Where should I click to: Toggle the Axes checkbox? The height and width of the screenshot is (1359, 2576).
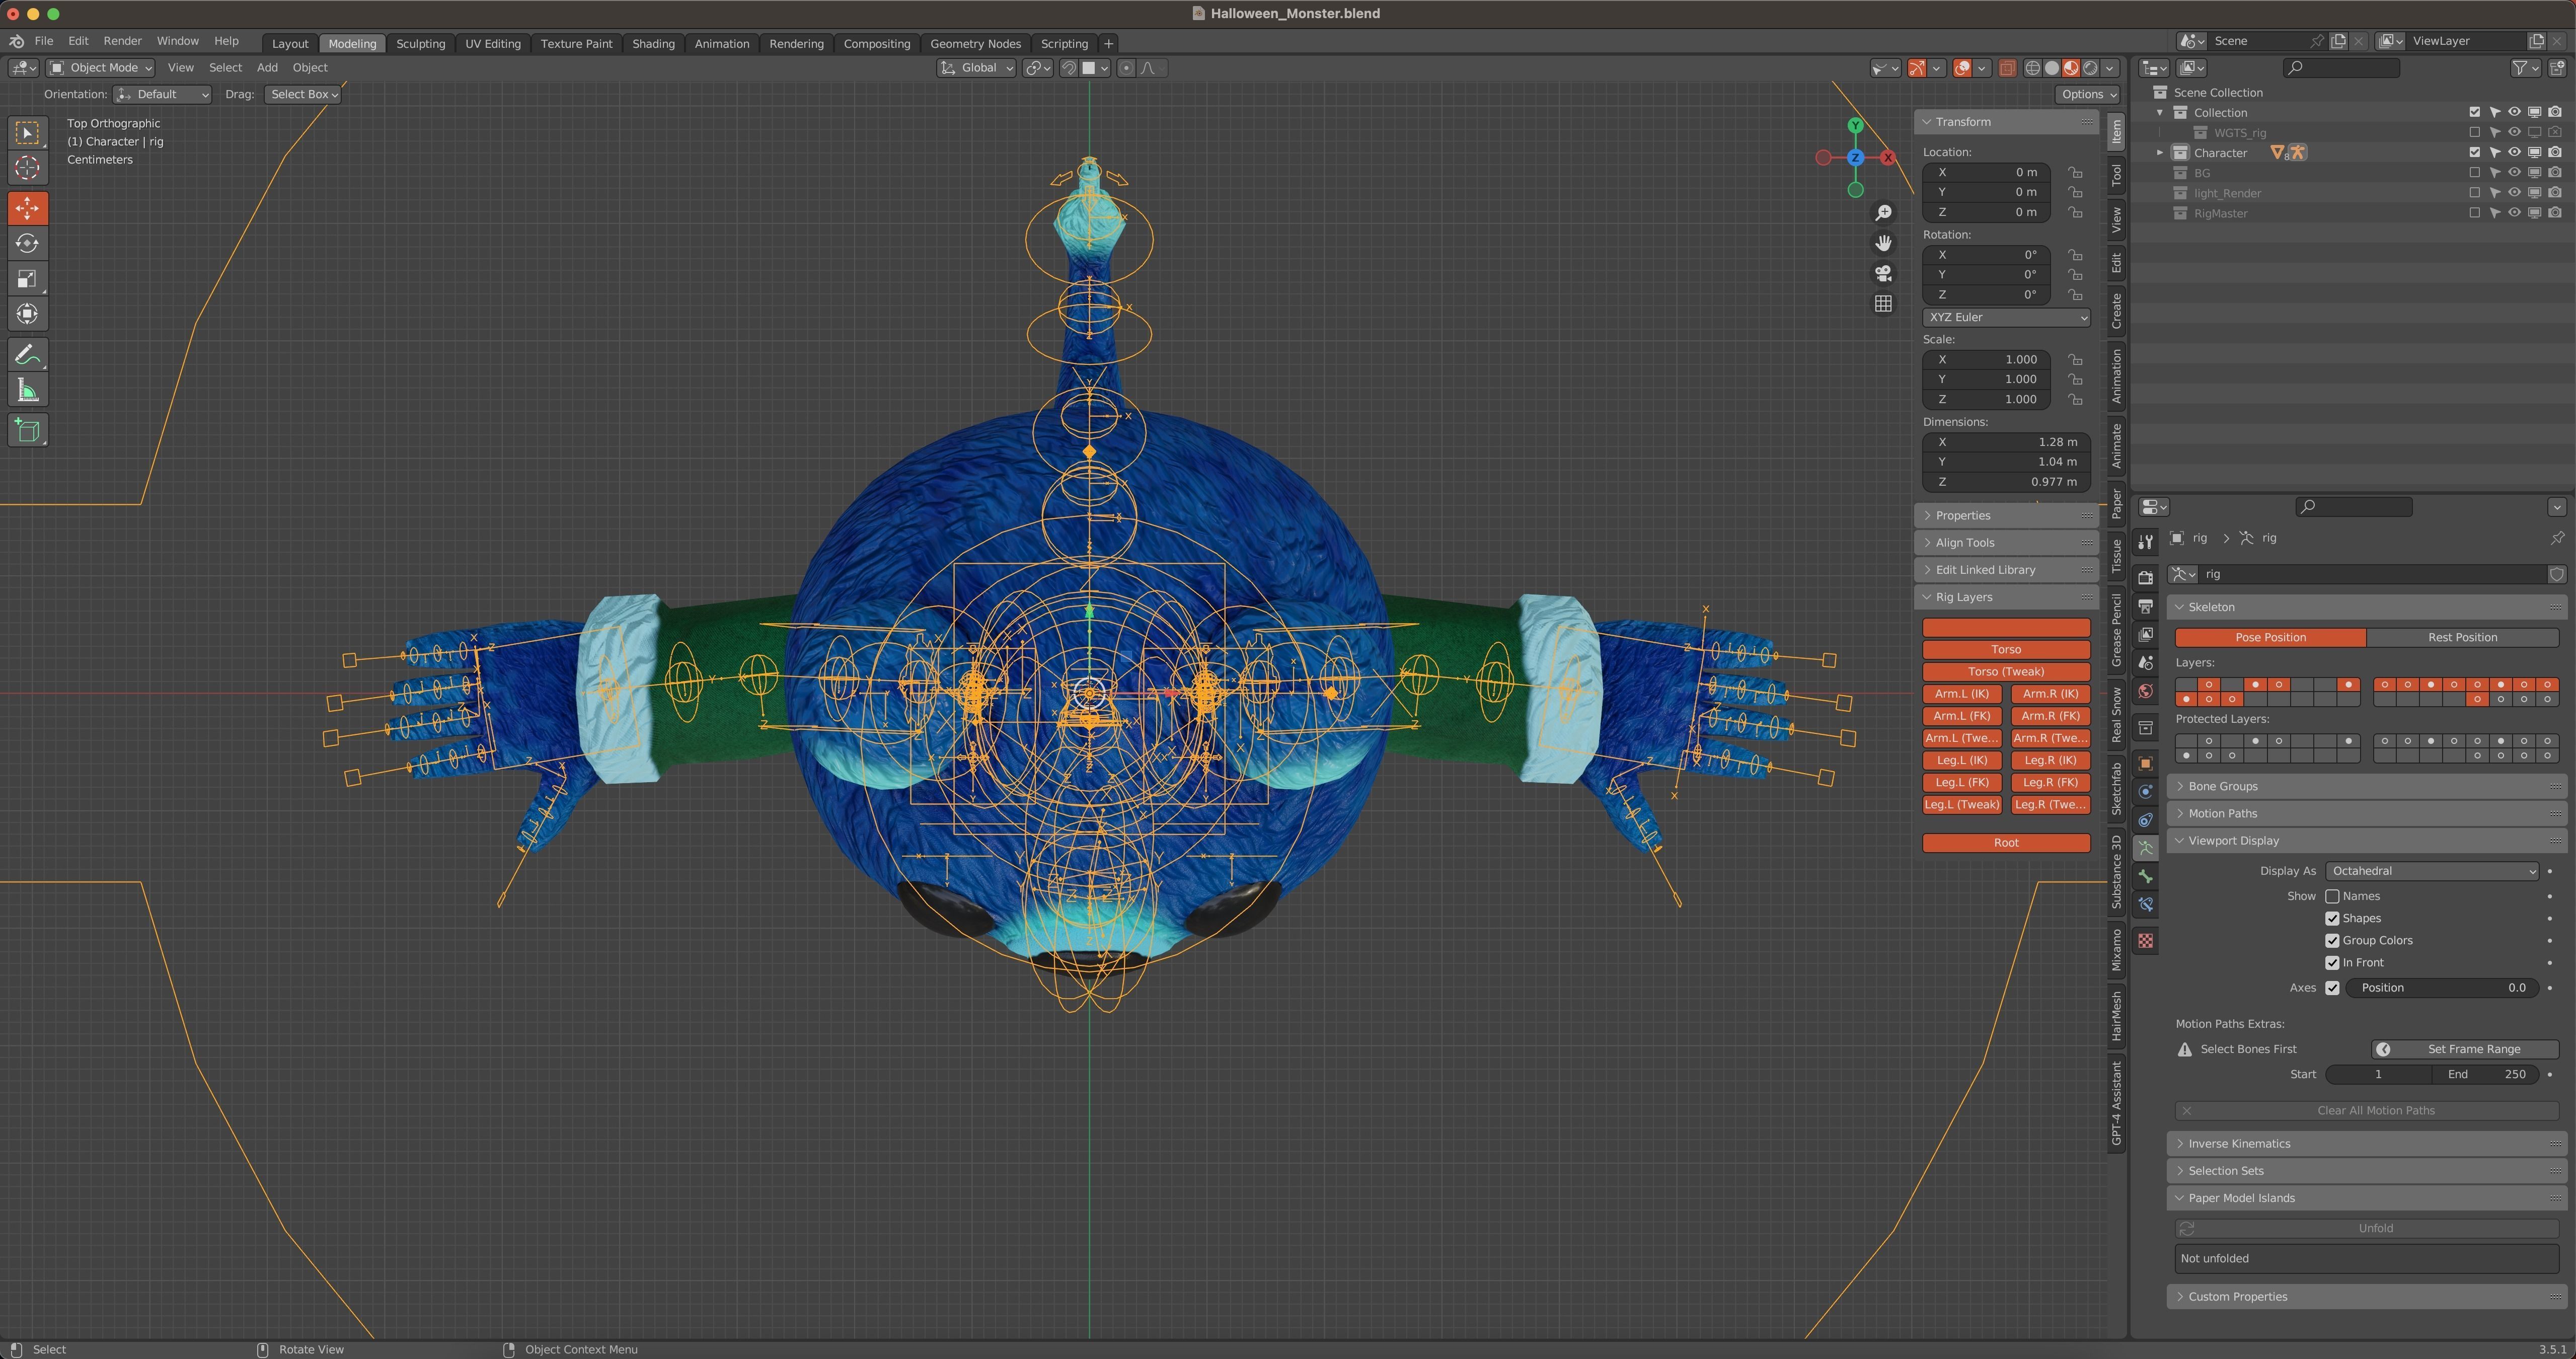pos(2332,987)
